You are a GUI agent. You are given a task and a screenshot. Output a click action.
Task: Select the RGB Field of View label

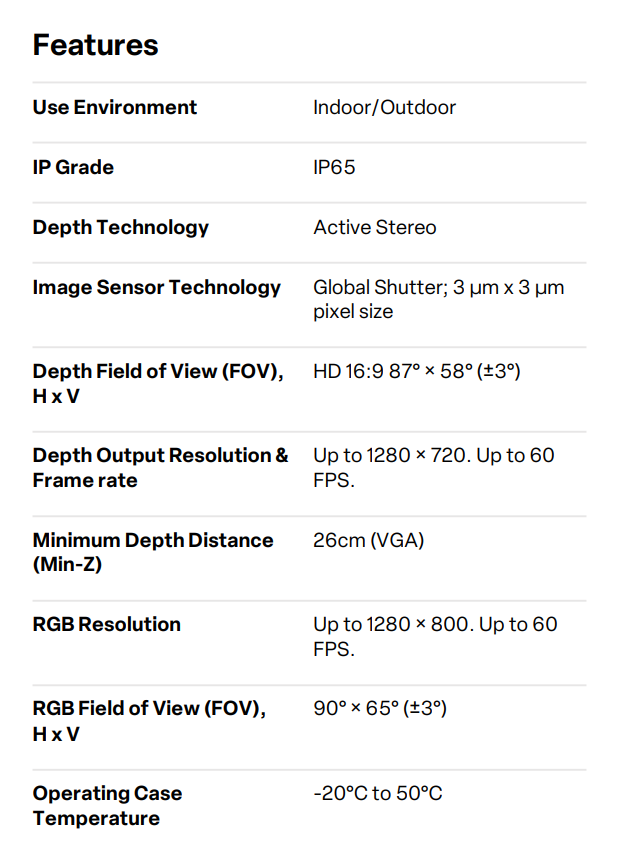tap(149, 721)
